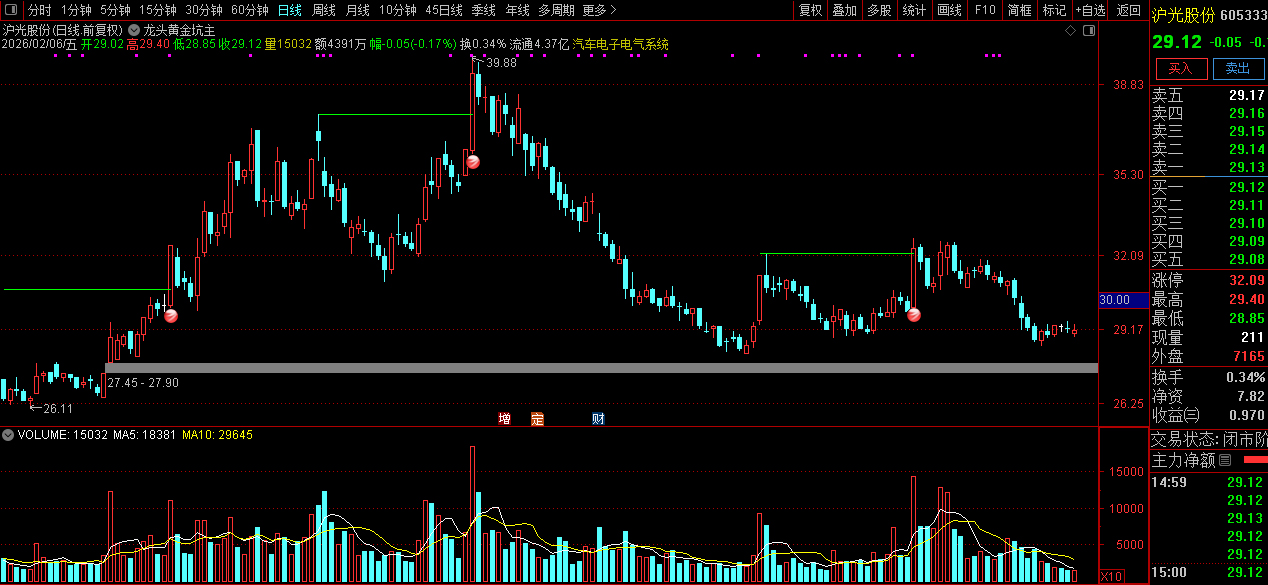This screenshot has height=585, width=1268.
Task: Select the red signal marker at chart left
Action: point(171,315)
